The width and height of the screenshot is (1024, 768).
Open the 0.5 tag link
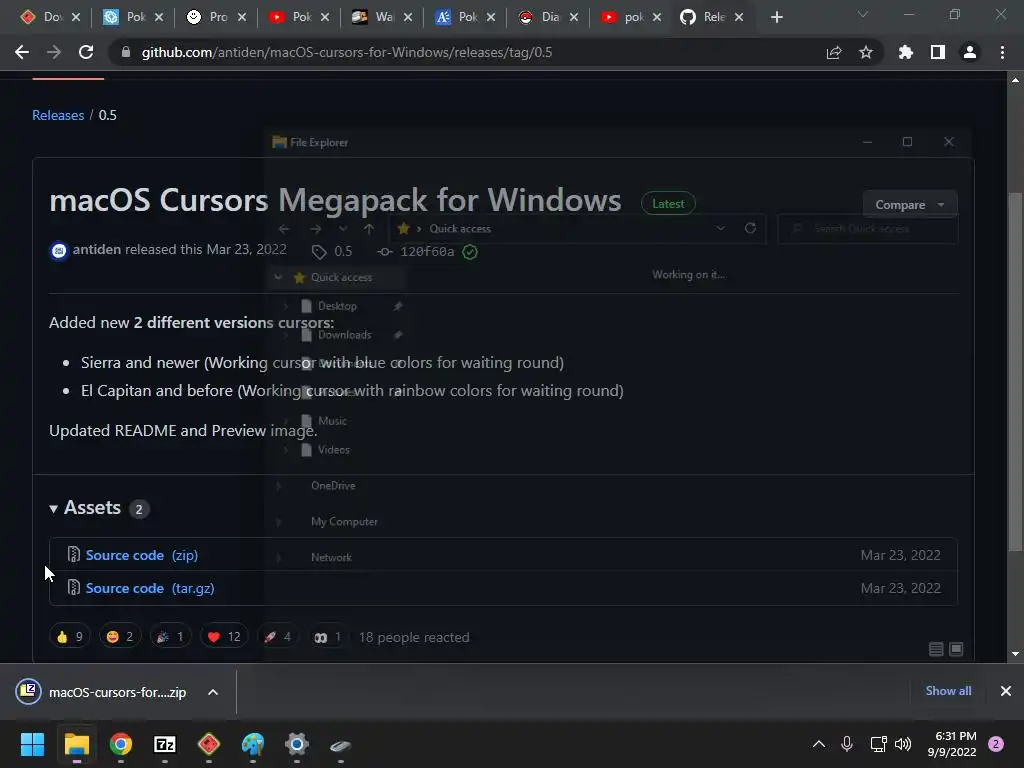coord(332,251)
